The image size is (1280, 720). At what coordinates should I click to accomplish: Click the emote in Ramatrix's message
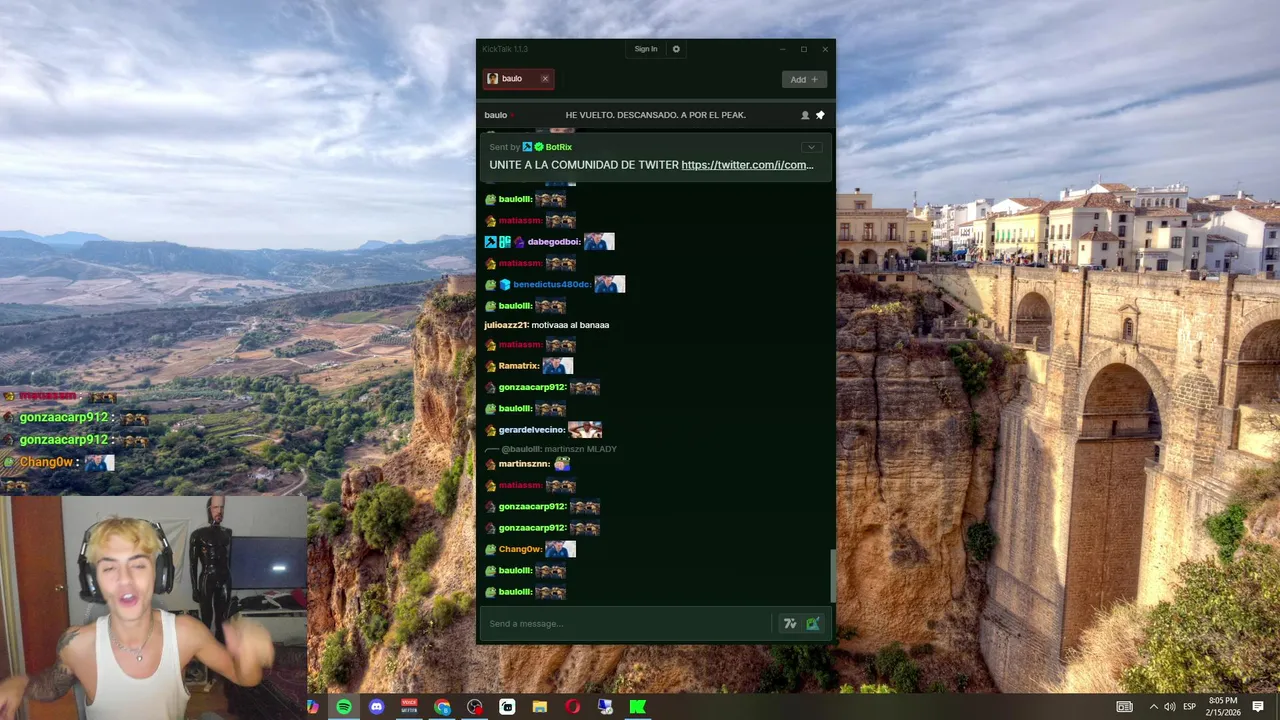[557, 366]
